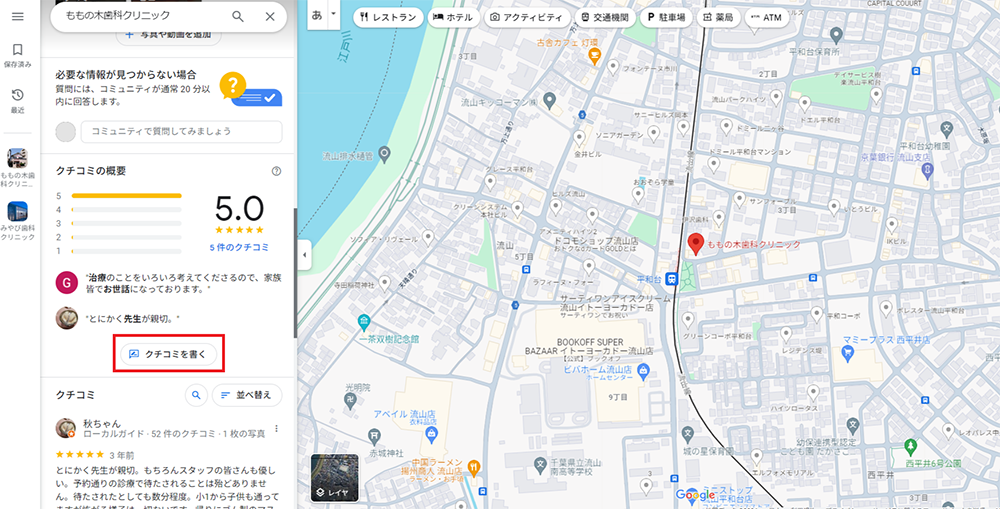This screenshot has height=509, width=1000.
Task: Open more options for 秋ちゃん review
Action: 276,428
